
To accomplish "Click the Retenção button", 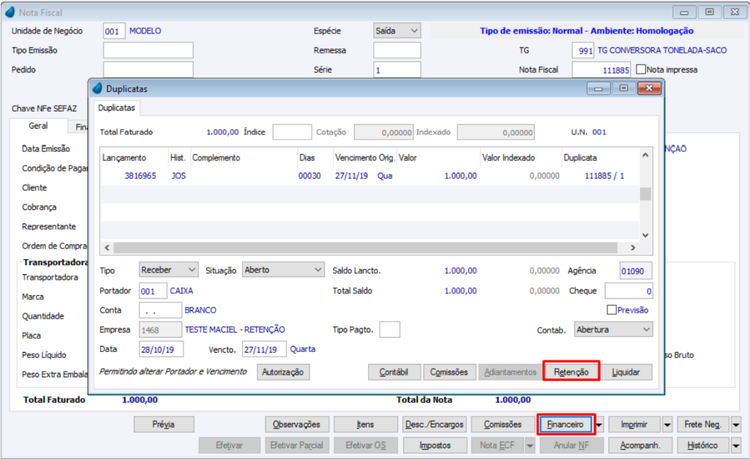I will 571,372.
